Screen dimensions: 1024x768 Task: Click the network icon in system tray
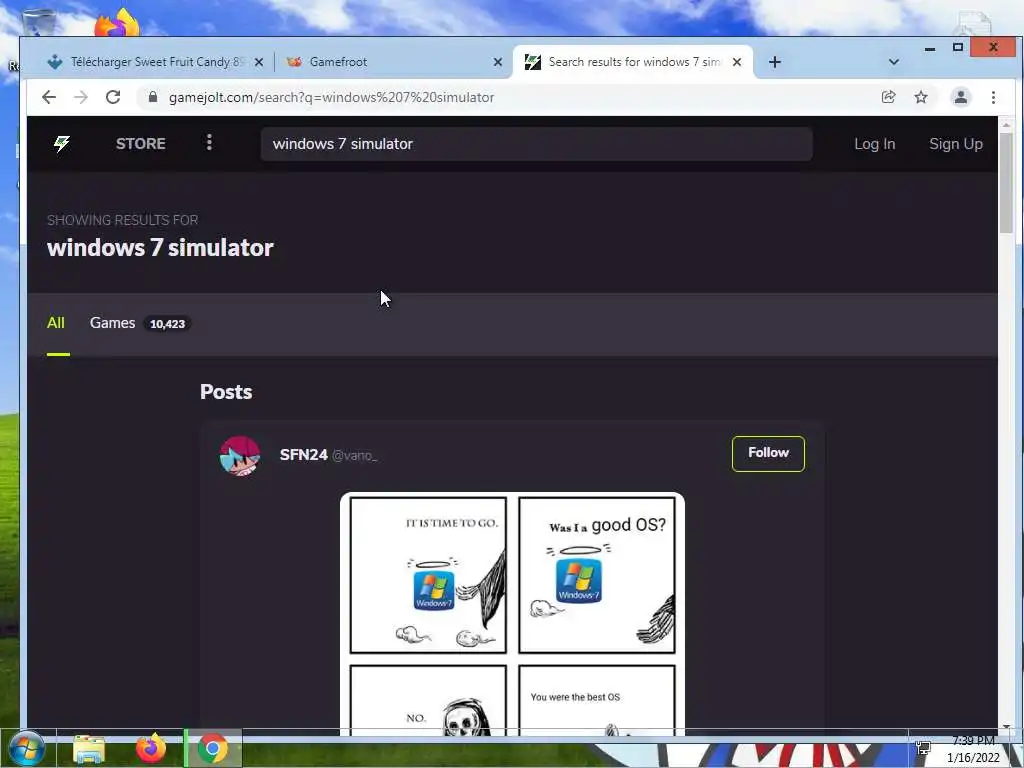(923, 748)
